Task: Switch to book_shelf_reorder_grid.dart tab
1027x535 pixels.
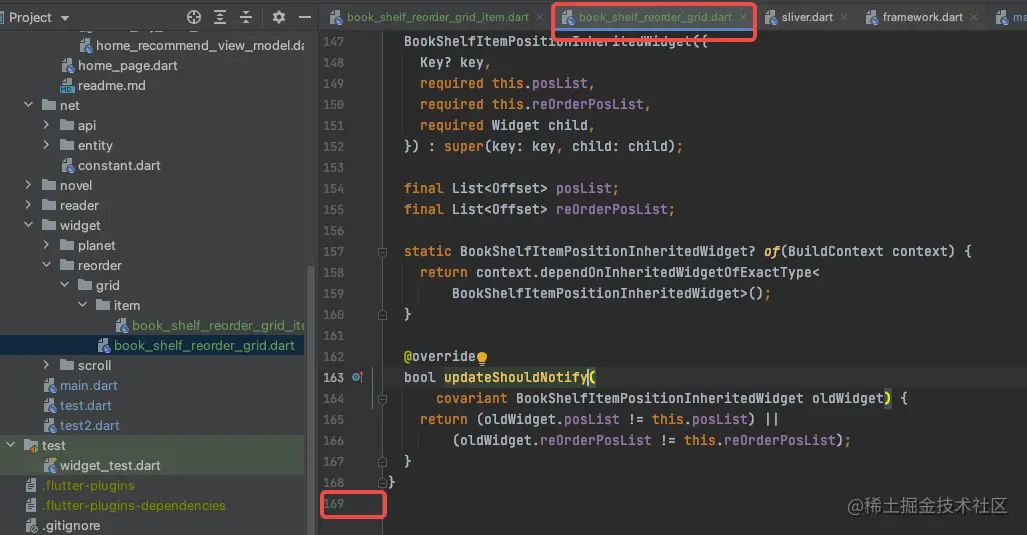Action: pos(654,17)
